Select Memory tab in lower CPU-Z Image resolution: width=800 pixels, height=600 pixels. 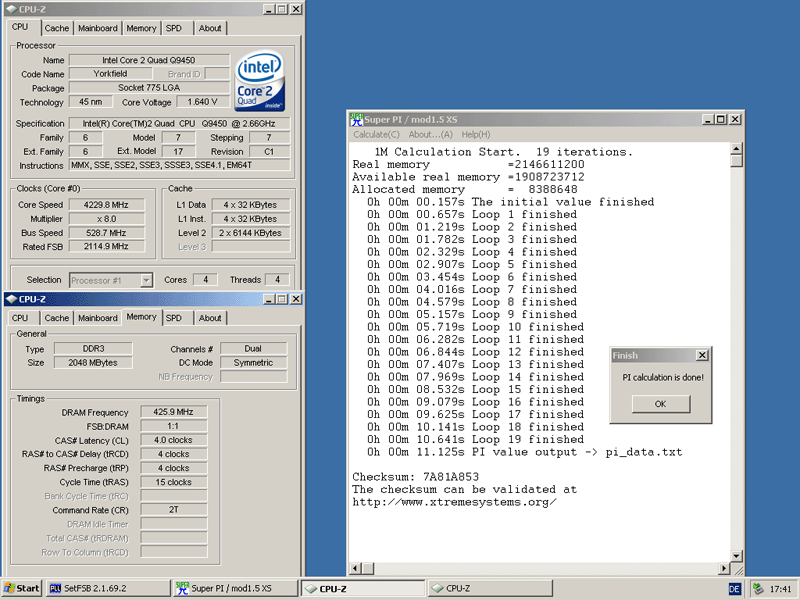[141, 317]
